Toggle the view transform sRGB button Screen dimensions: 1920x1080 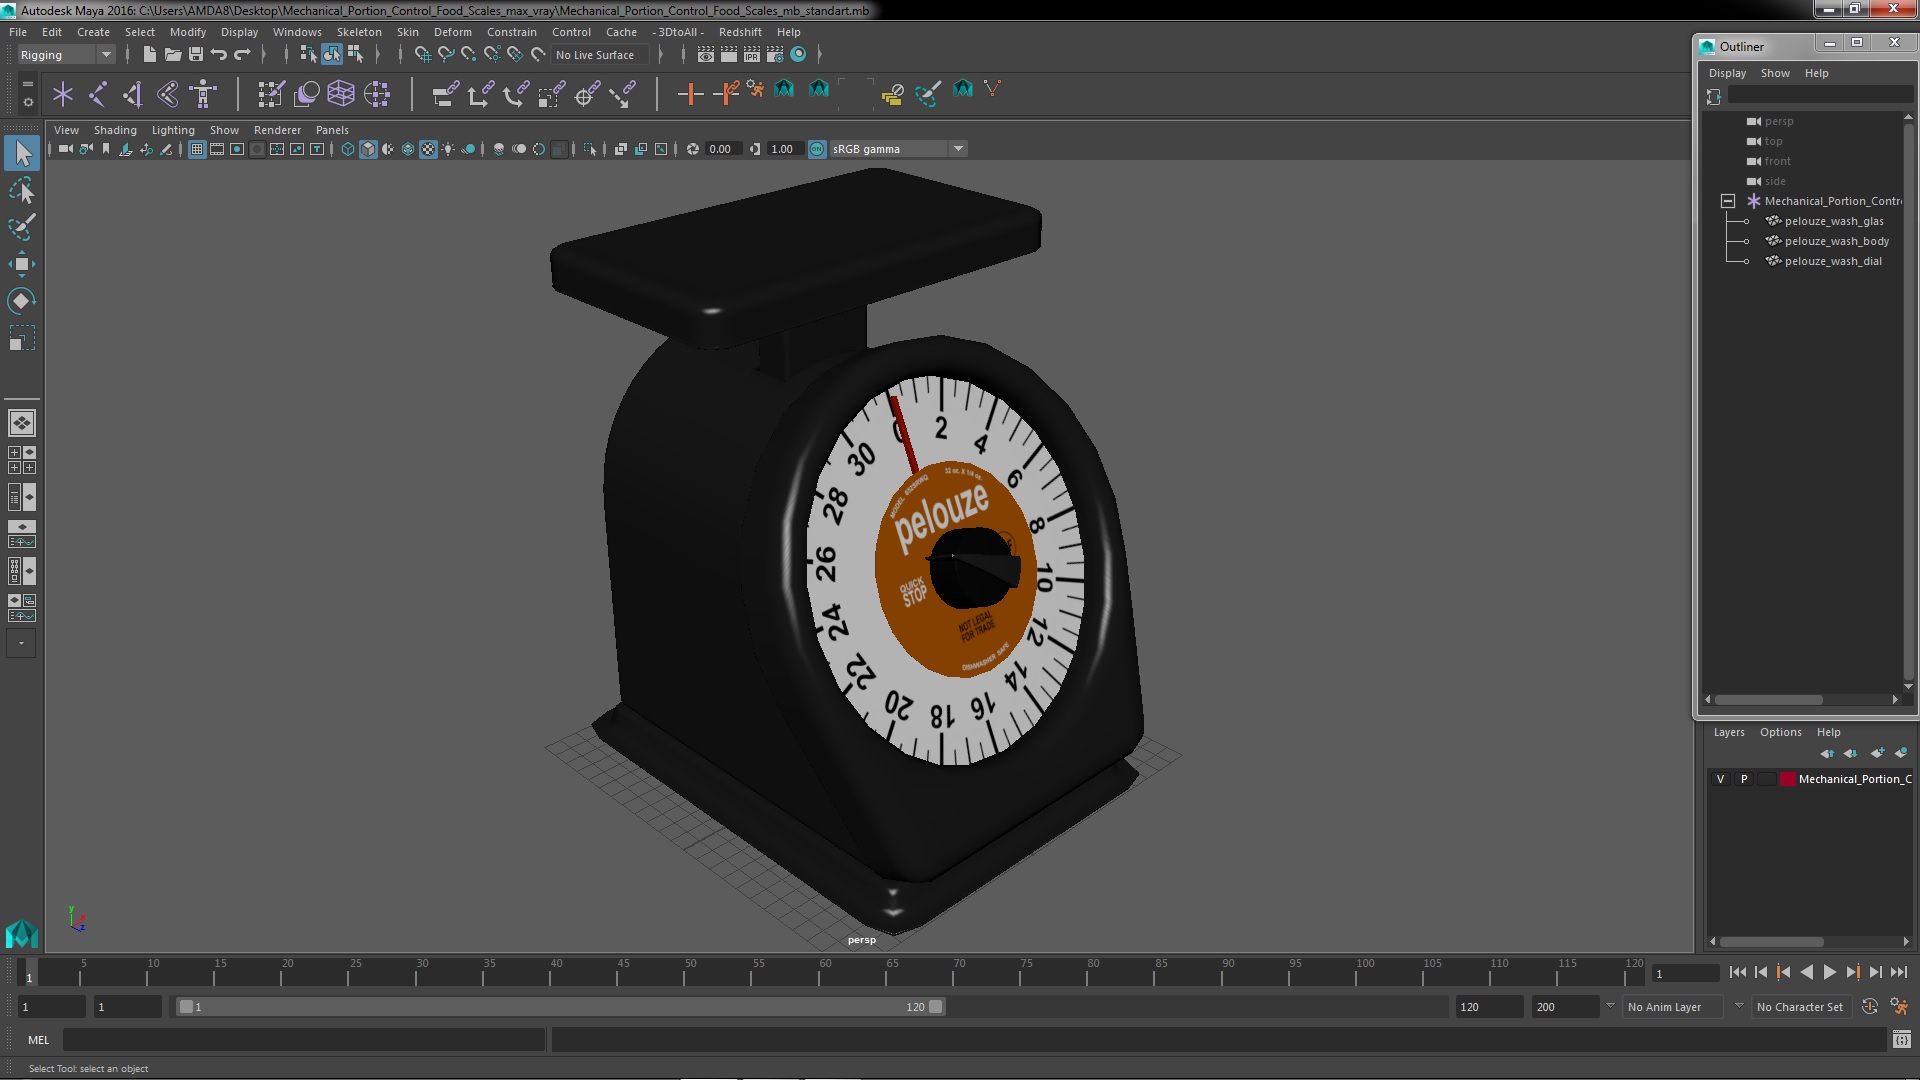[x=817, y=149]
